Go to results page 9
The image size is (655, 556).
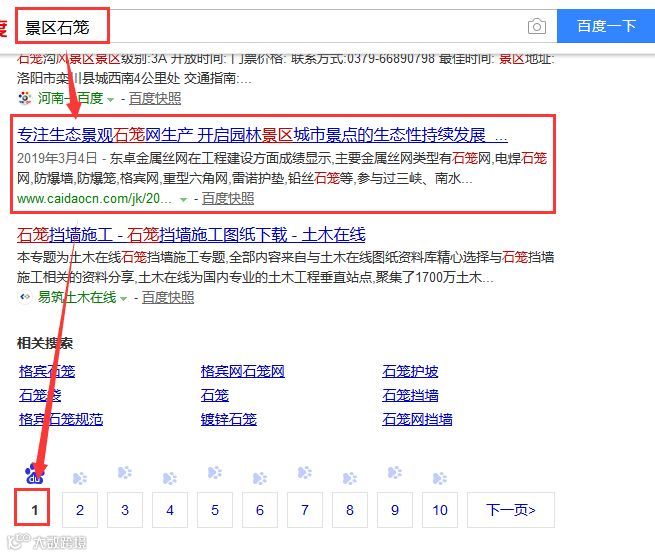coord(395,510)
